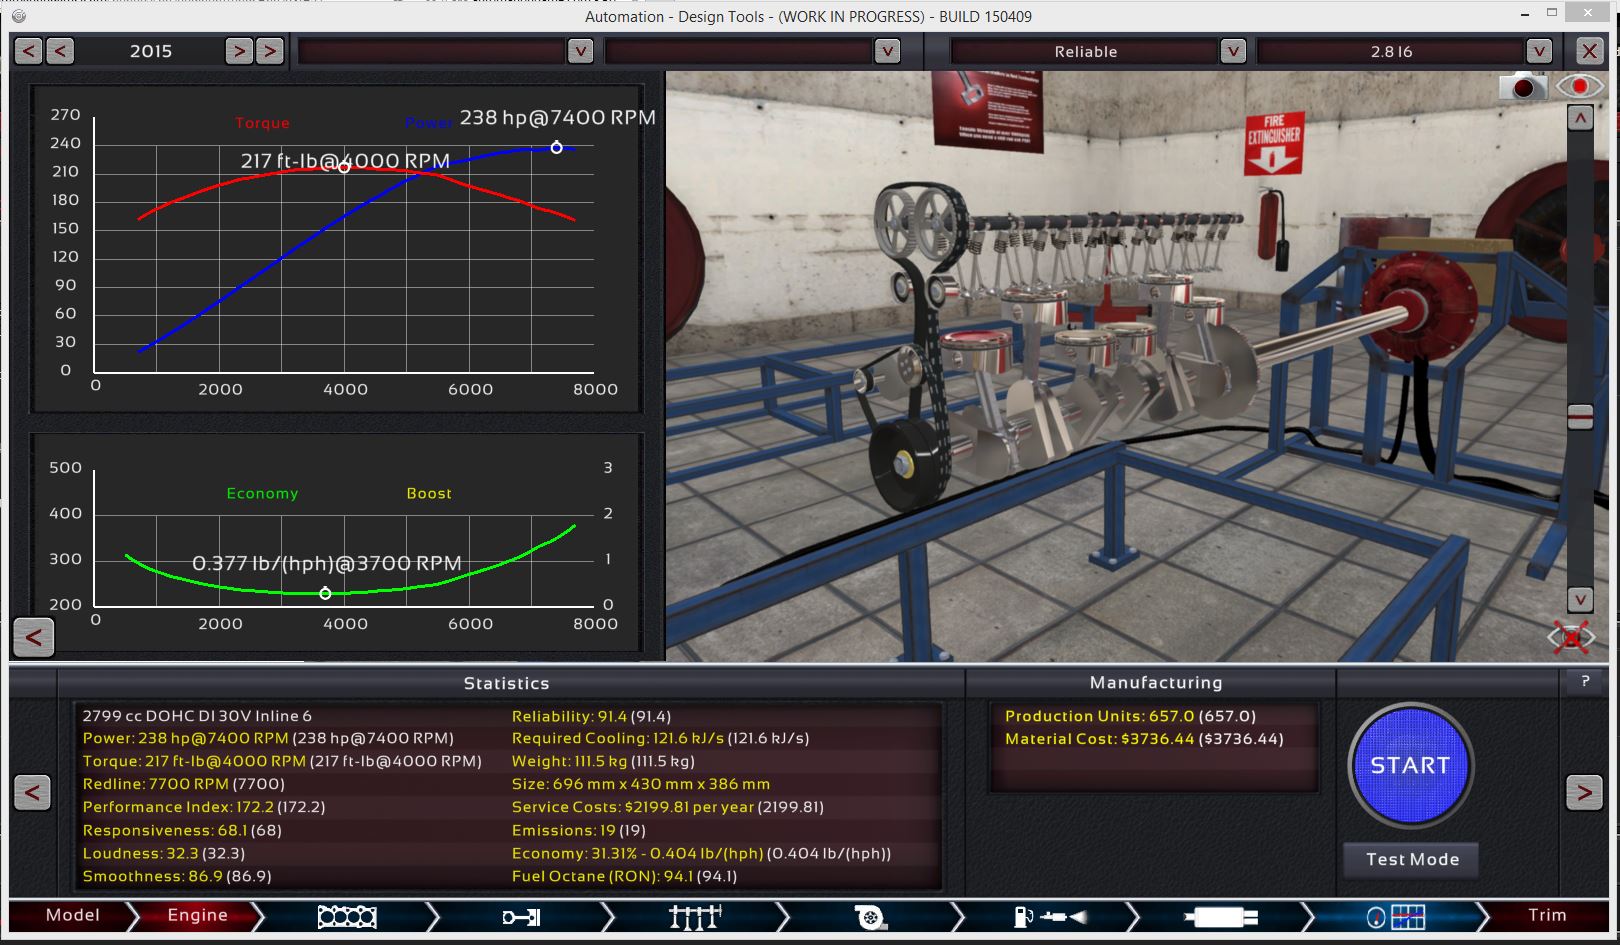The height and width of the screenshot is (945, 1620).
Task: Open the engine block bottom end tab icon
Action: (x=347, y=916)
